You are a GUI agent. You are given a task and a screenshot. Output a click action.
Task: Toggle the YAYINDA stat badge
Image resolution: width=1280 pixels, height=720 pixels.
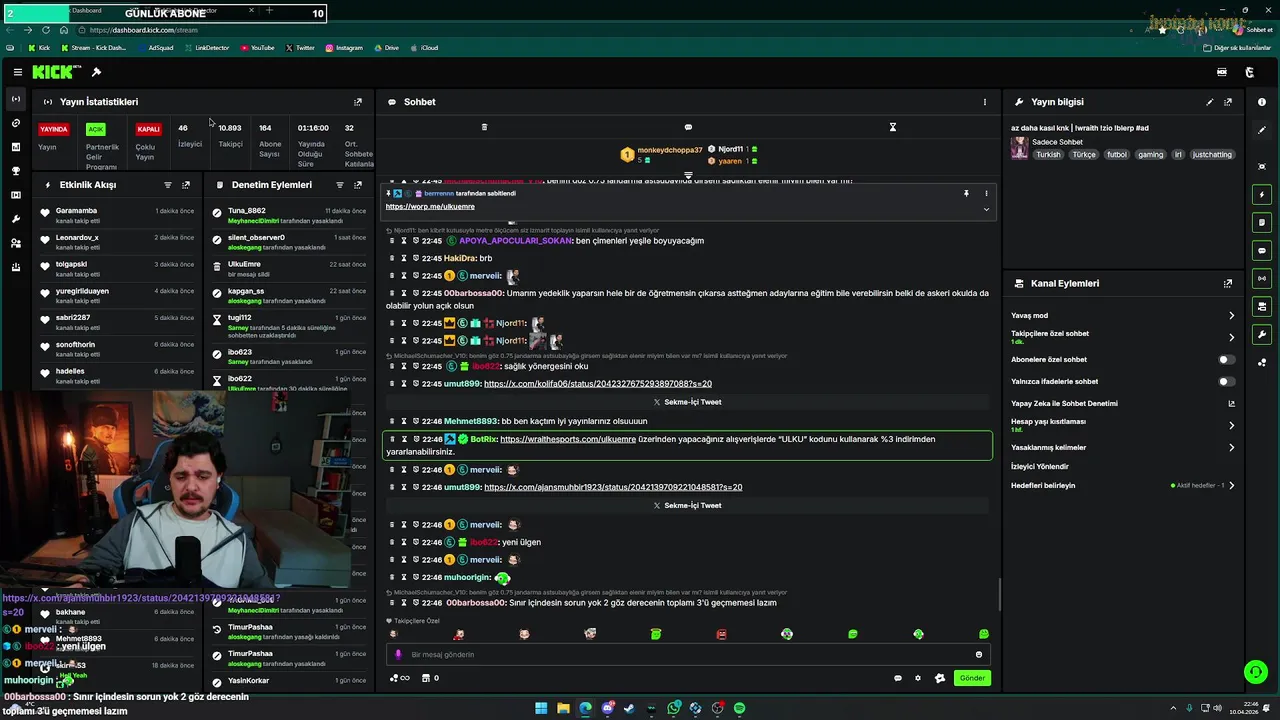[53, 129]
